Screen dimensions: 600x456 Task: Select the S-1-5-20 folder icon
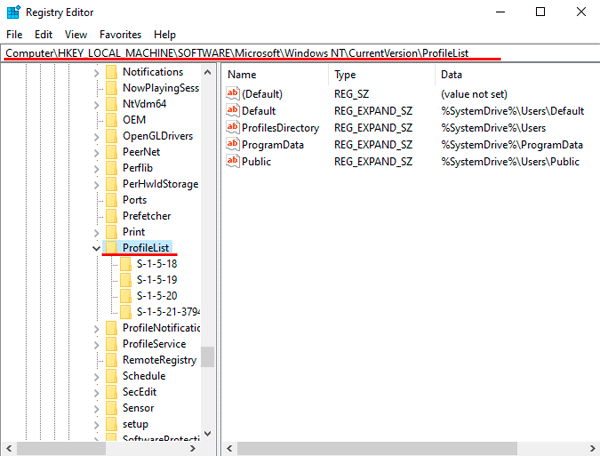click(x=126, y=296)
